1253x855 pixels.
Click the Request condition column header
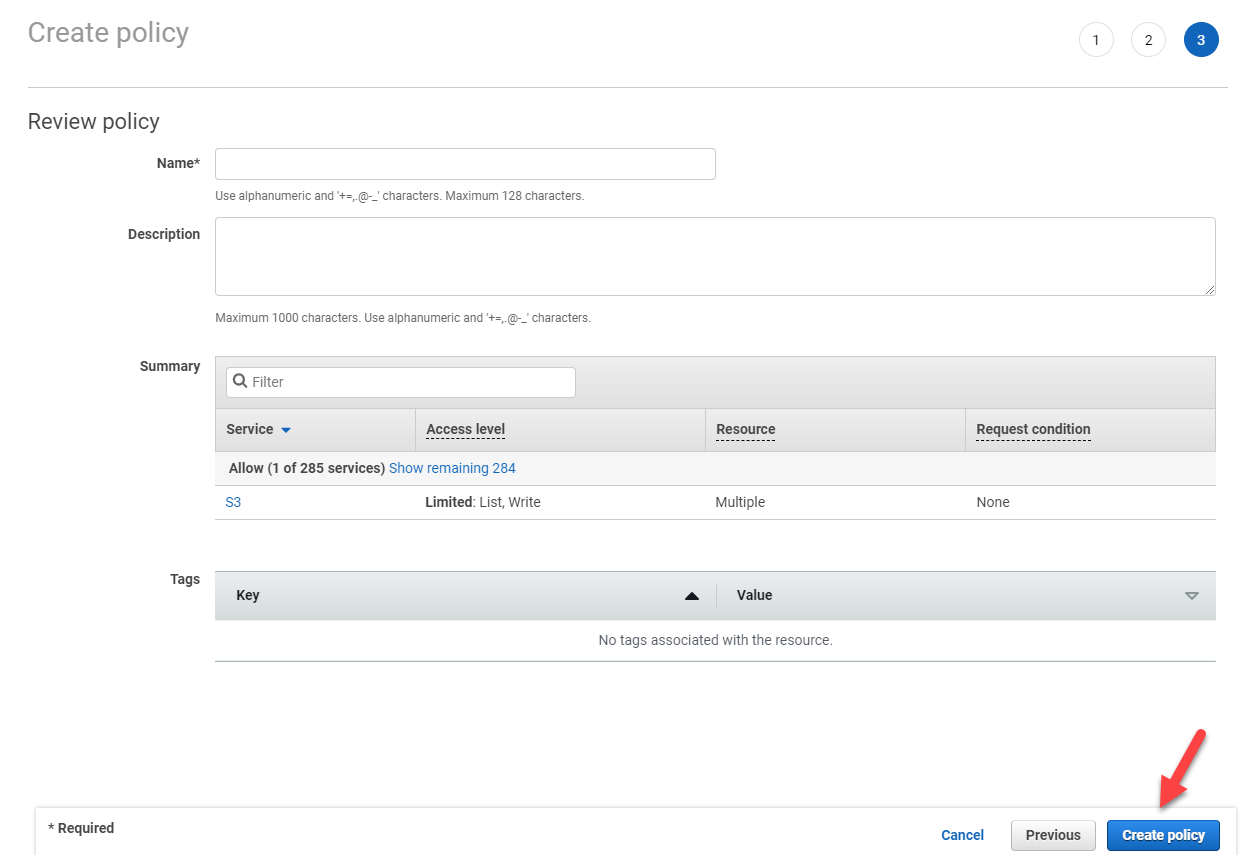tap(1033, 429)
